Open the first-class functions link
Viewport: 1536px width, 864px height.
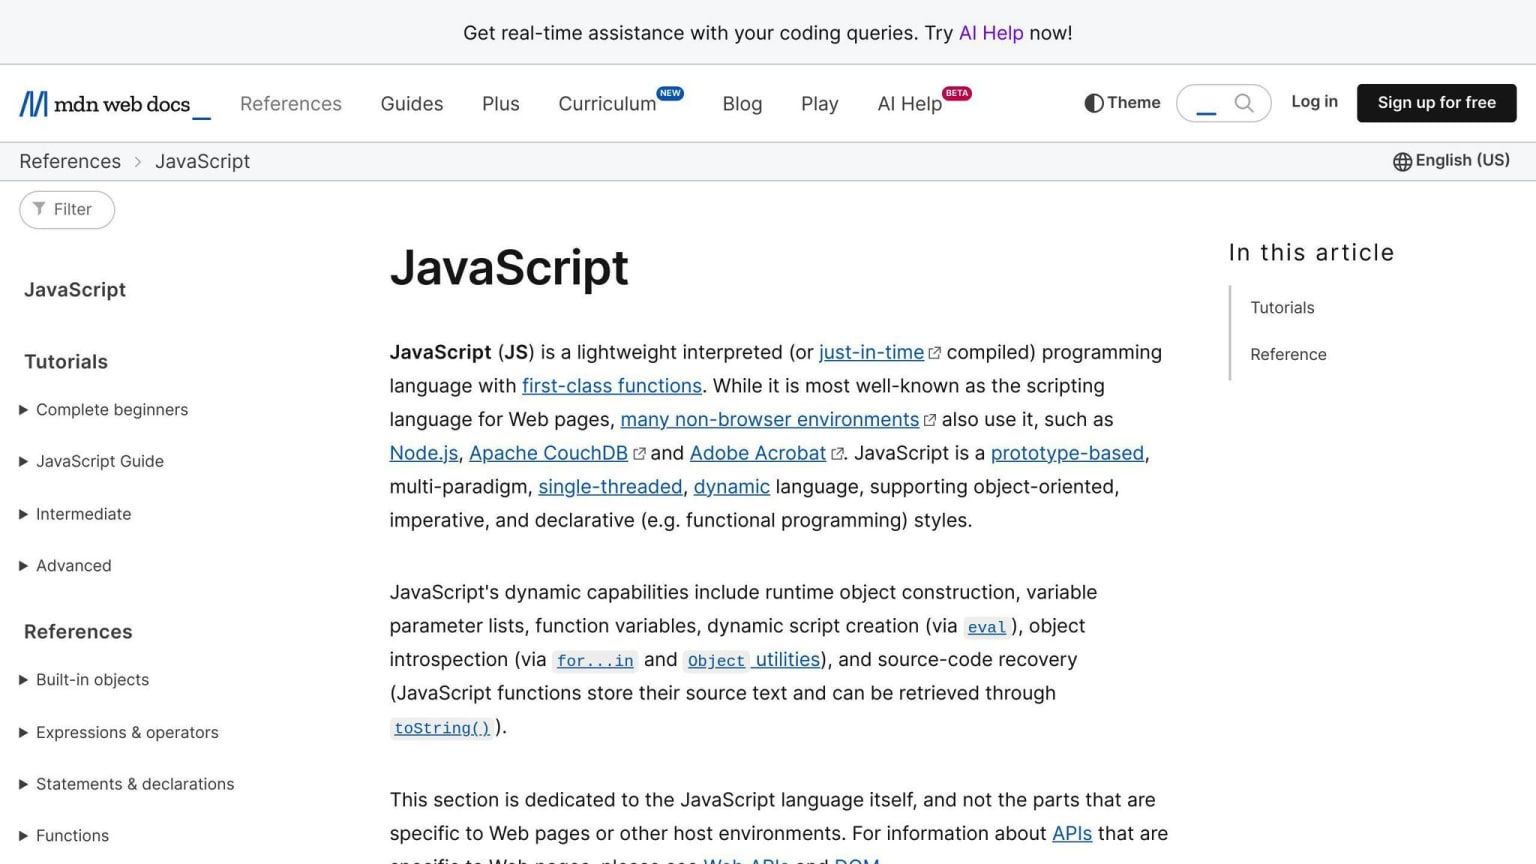pyautogui.click(x=612, y=386)
